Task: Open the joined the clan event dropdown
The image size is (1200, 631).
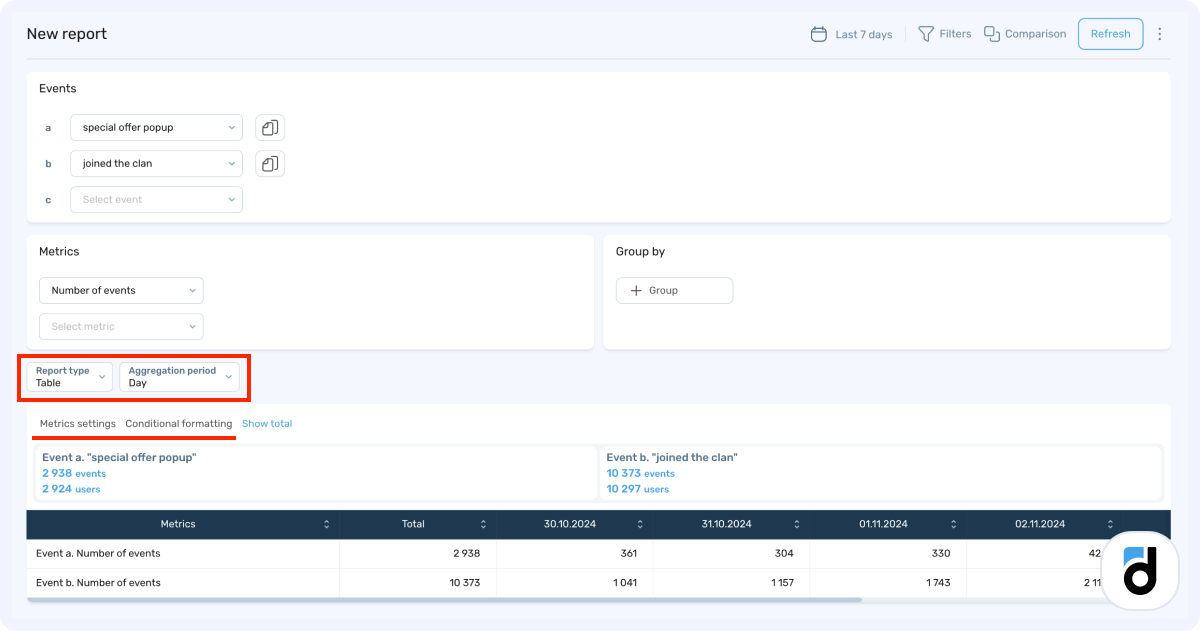Action: point(156,164)
